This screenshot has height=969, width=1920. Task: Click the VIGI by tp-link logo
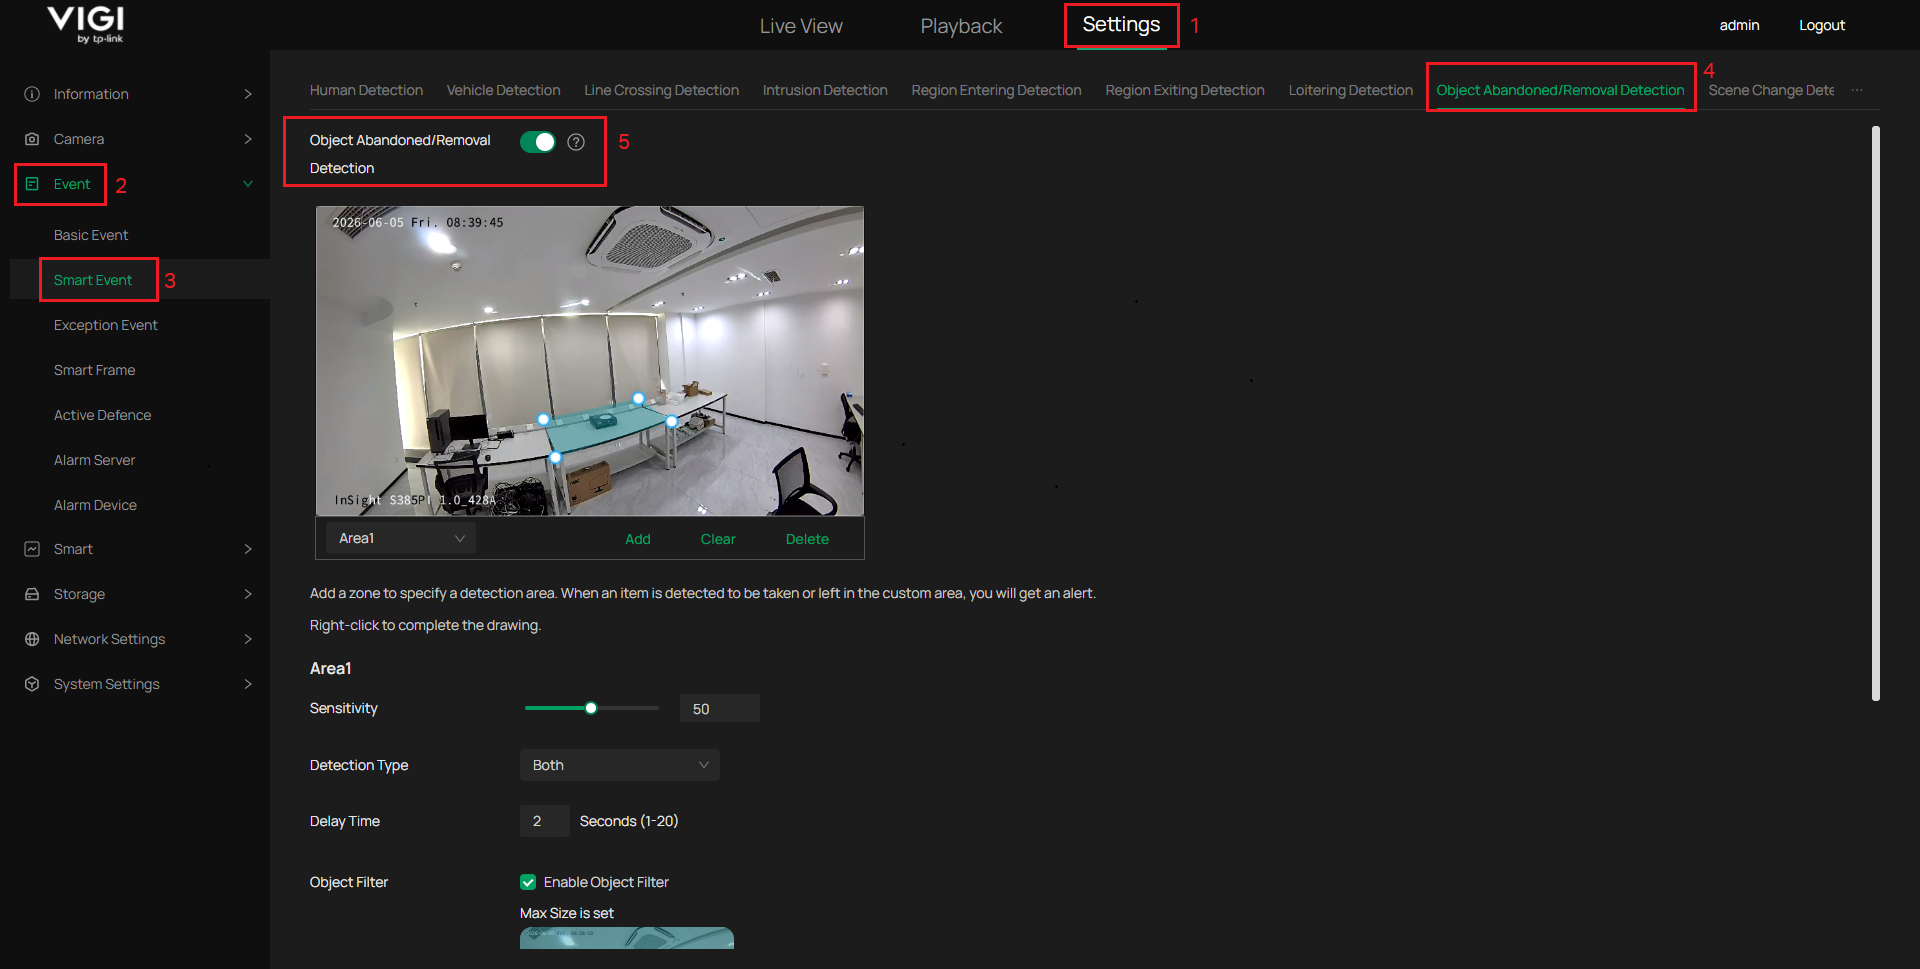(x=86, y=25)
